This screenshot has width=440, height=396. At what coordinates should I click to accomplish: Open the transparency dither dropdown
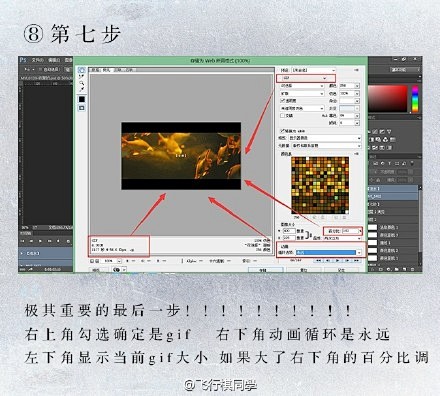pos(302,108)
